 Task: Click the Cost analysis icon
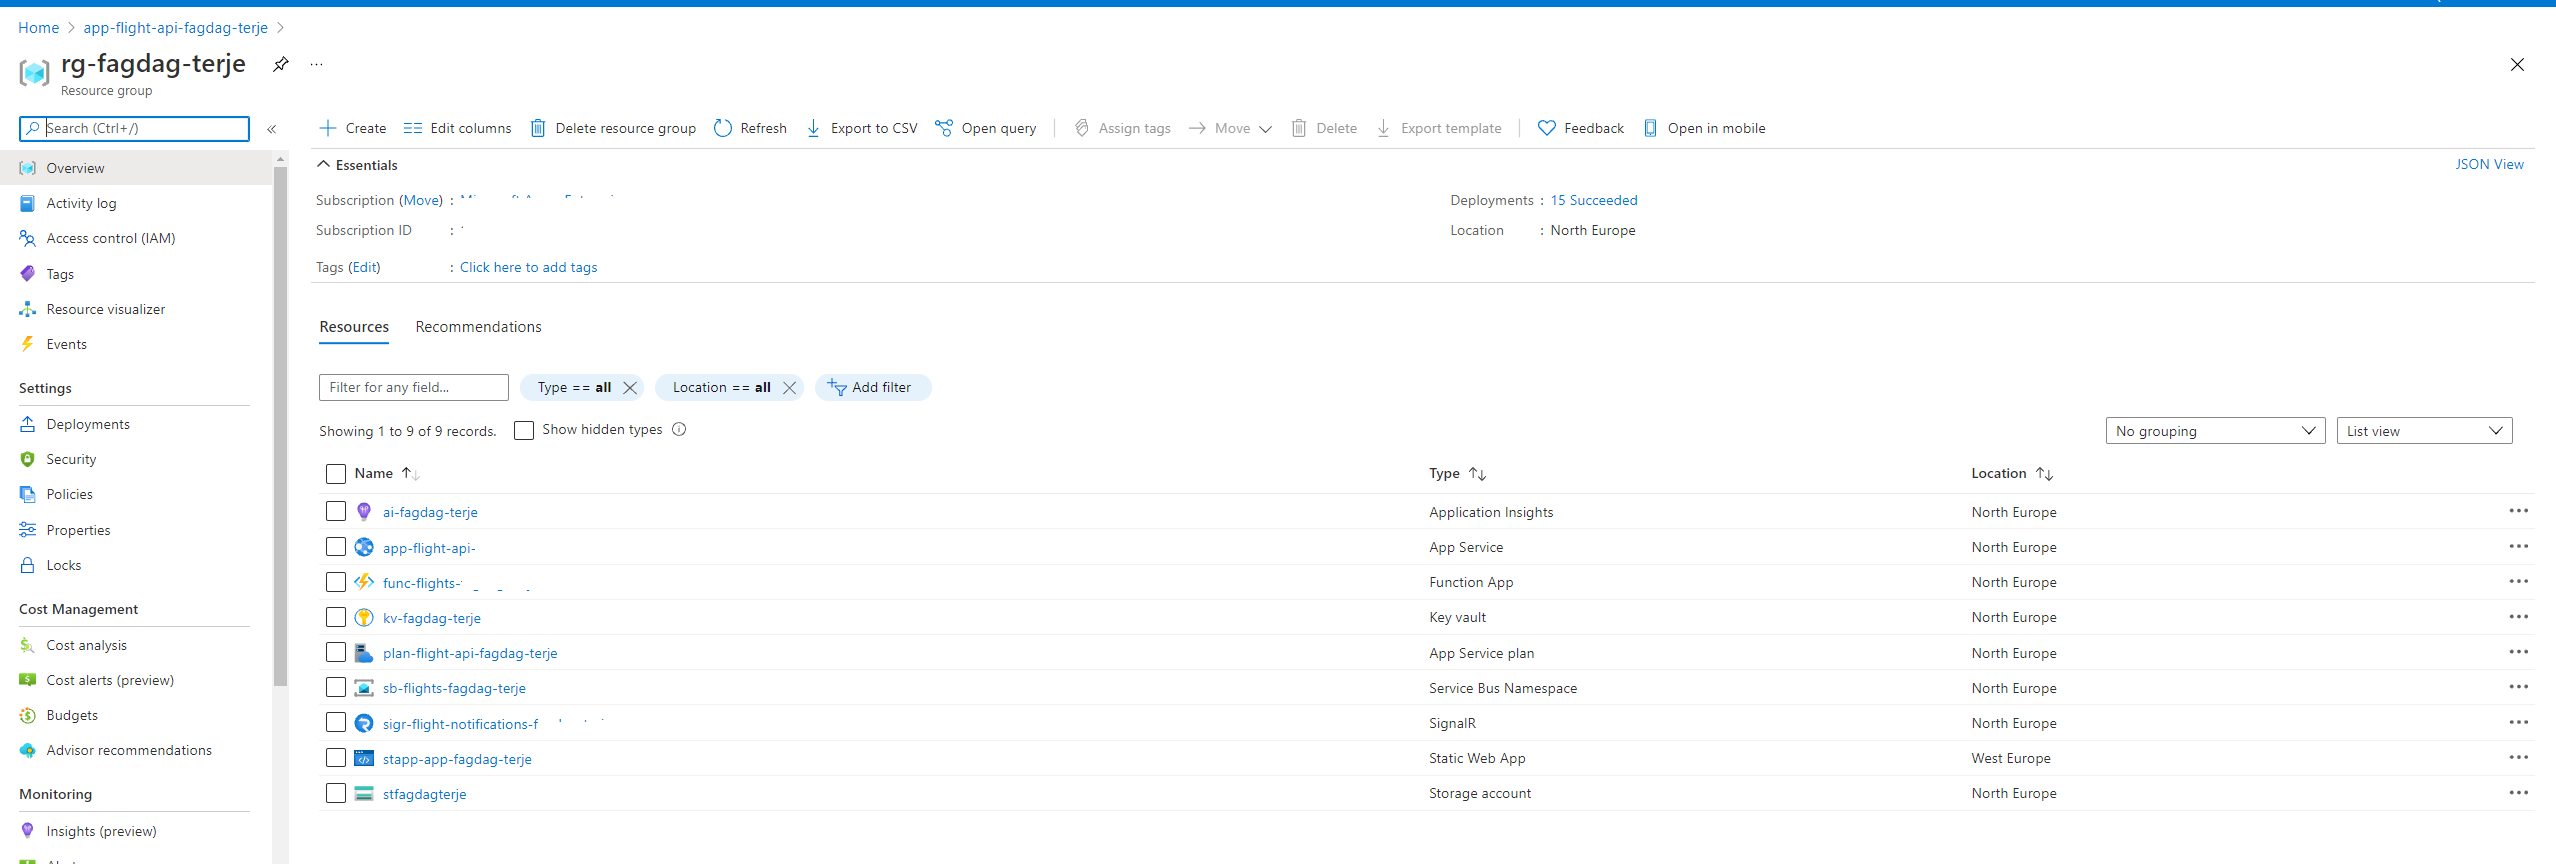pos(28,645)
